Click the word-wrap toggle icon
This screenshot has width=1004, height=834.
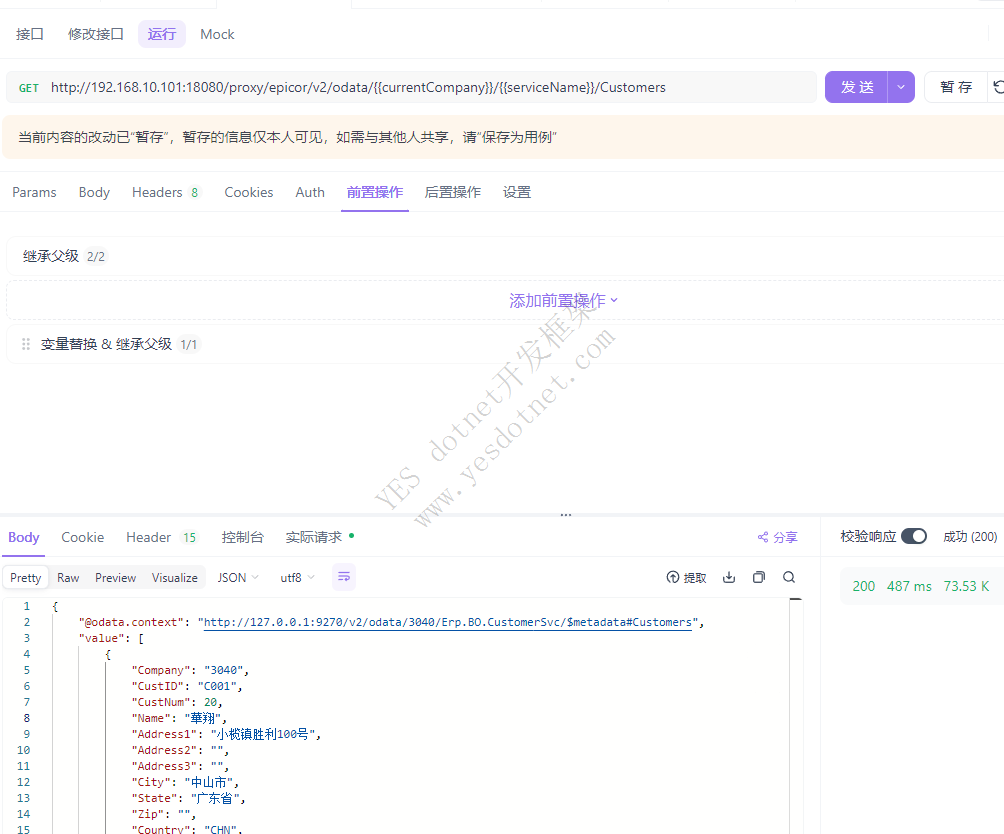pyautogui.click(x=344, y=577)
